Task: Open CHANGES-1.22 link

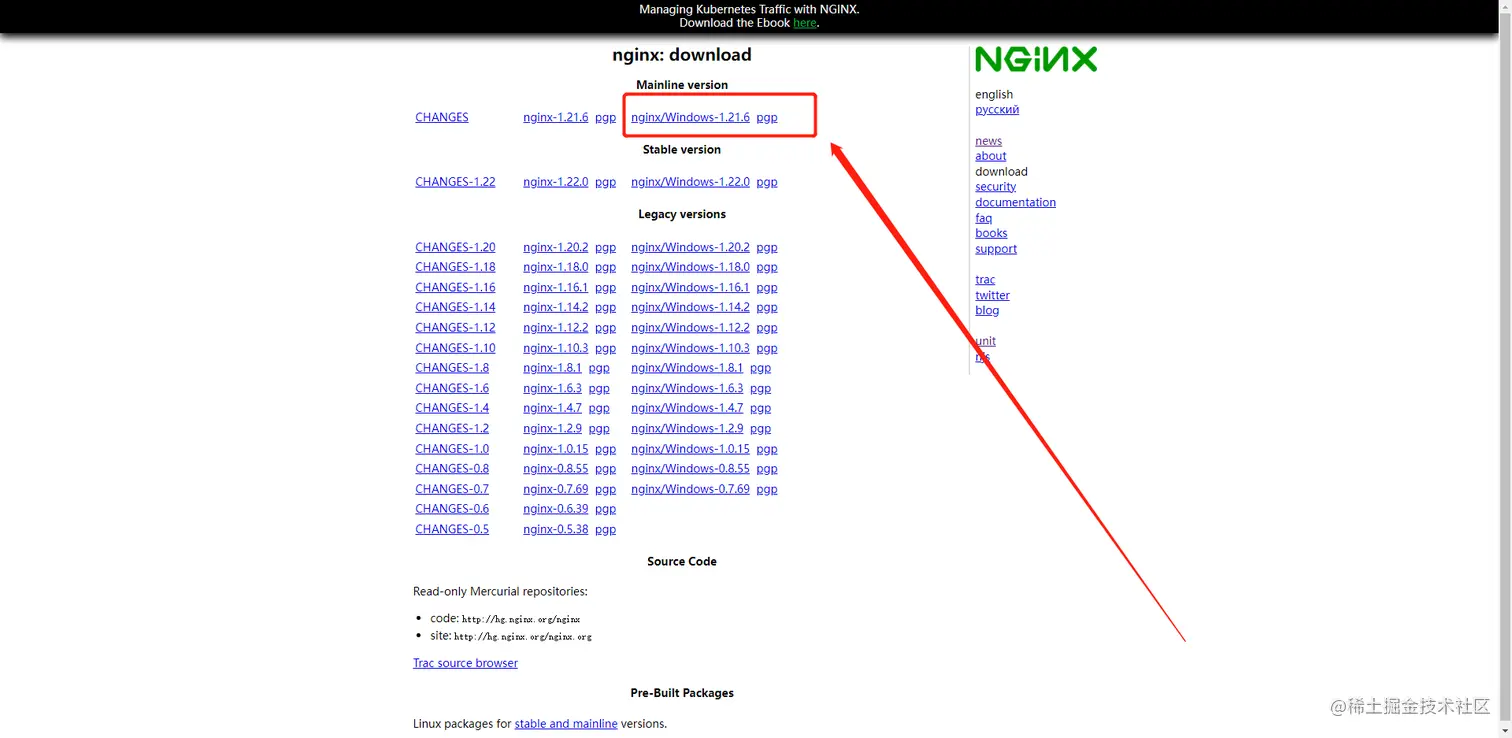Action: 455,182
